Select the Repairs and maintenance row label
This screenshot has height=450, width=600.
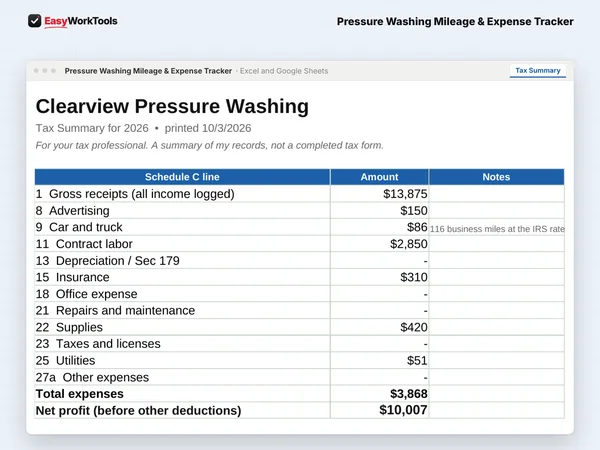click(115, 310)
